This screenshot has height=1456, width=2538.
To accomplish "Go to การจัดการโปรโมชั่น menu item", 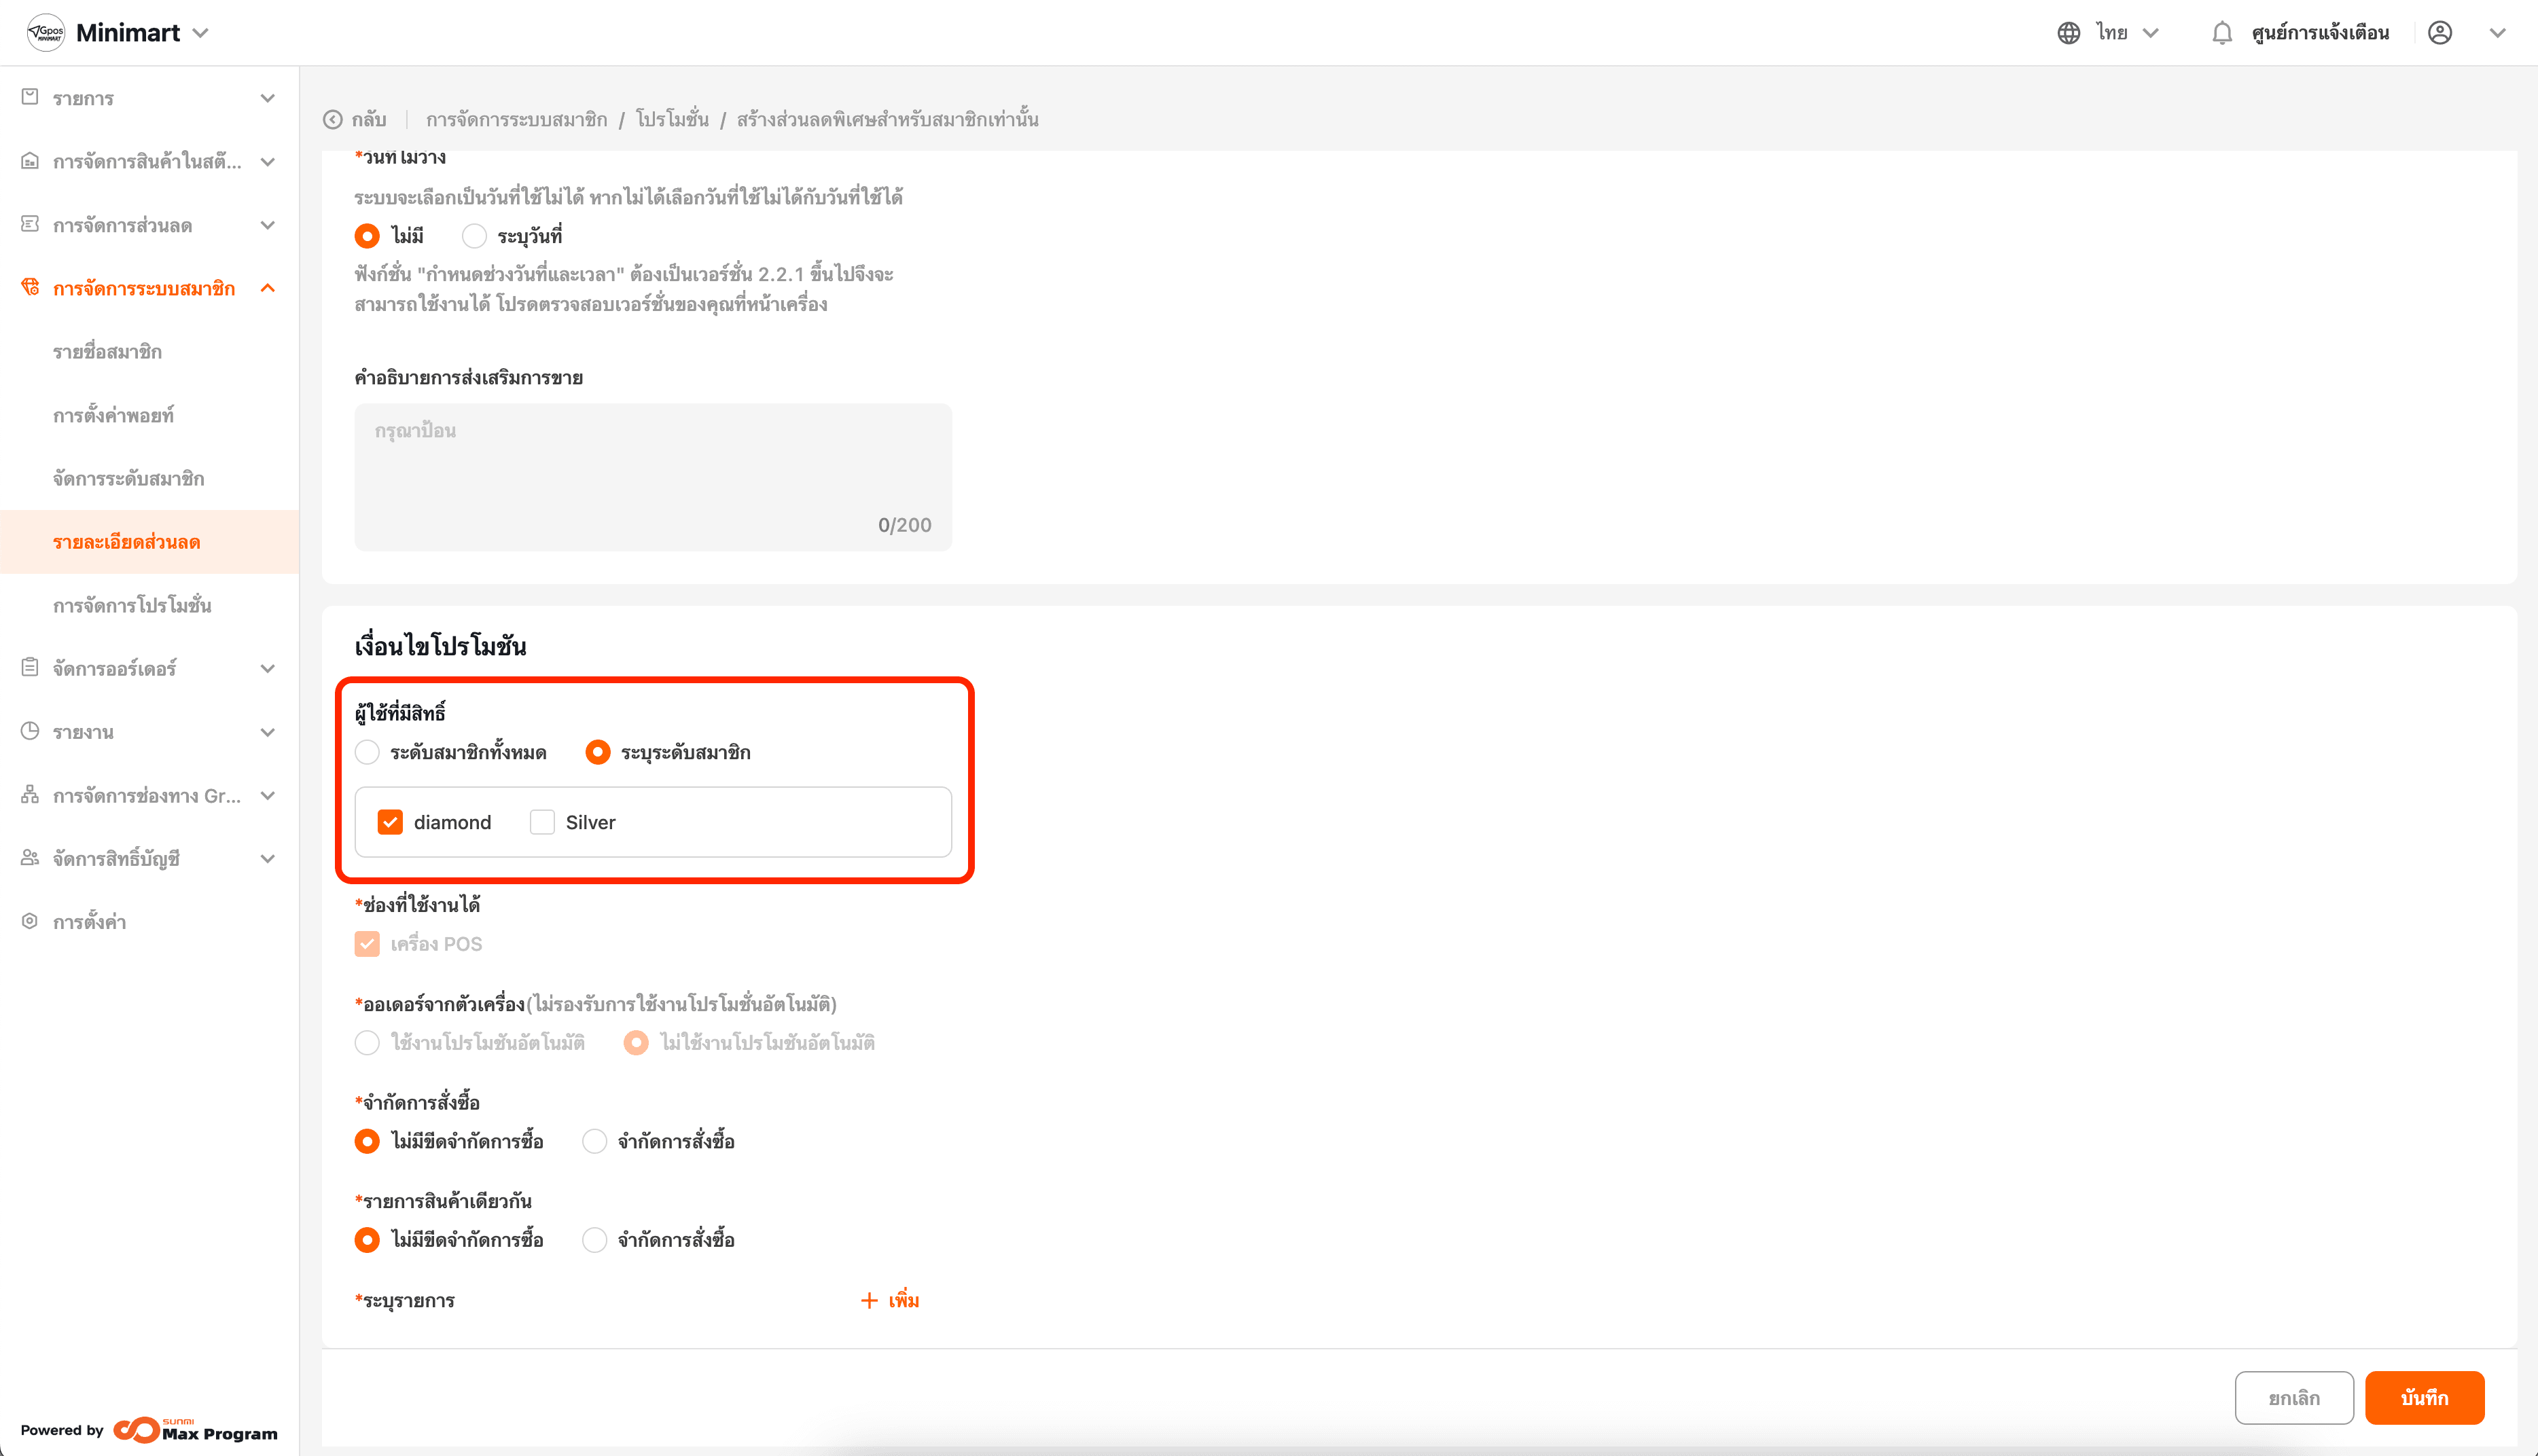I will (x=132, y=605).
